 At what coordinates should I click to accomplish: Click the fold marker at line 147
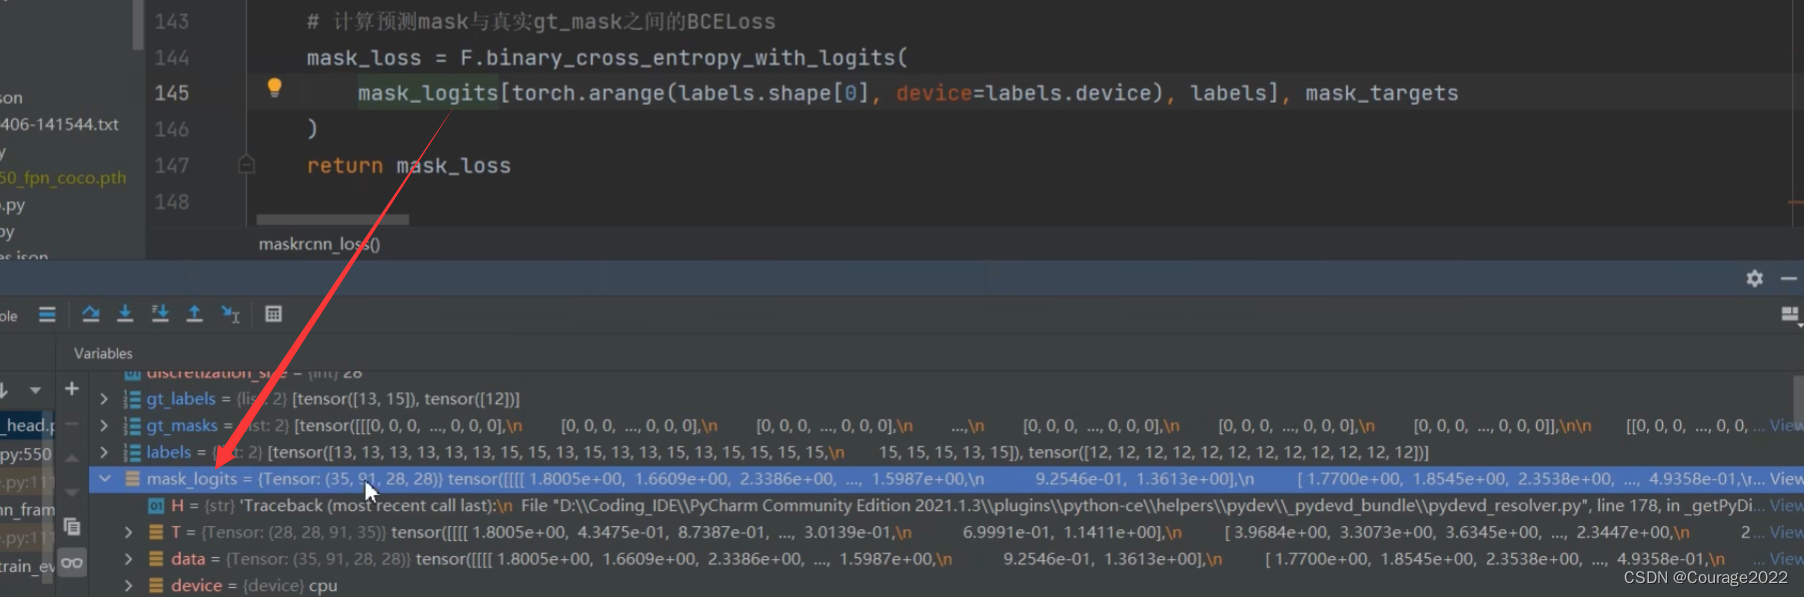247,165
